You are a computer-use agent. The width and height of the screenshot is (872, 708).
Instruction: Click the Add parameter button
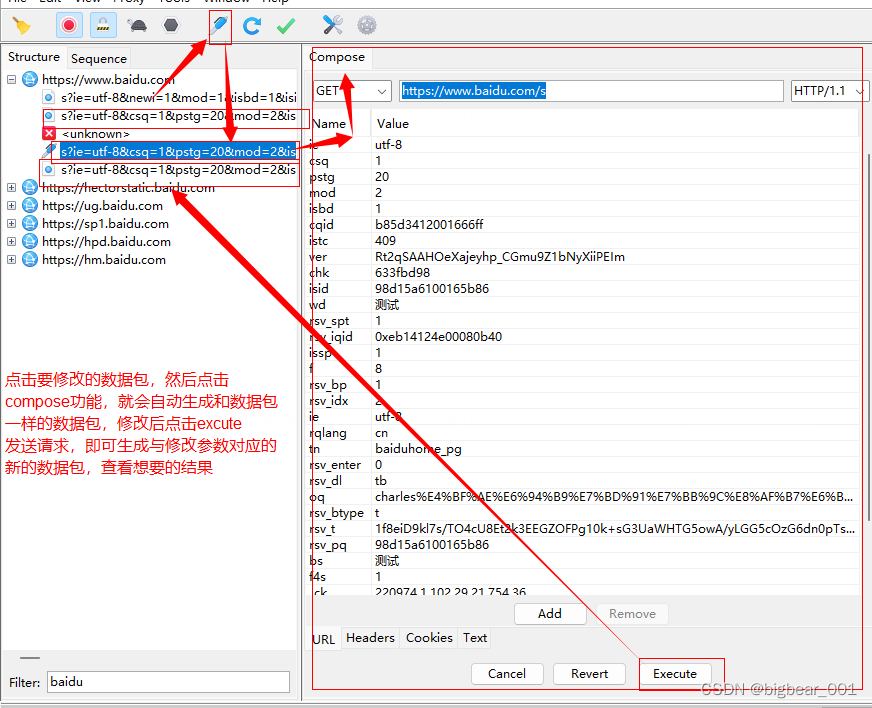[x=550, y=613]
